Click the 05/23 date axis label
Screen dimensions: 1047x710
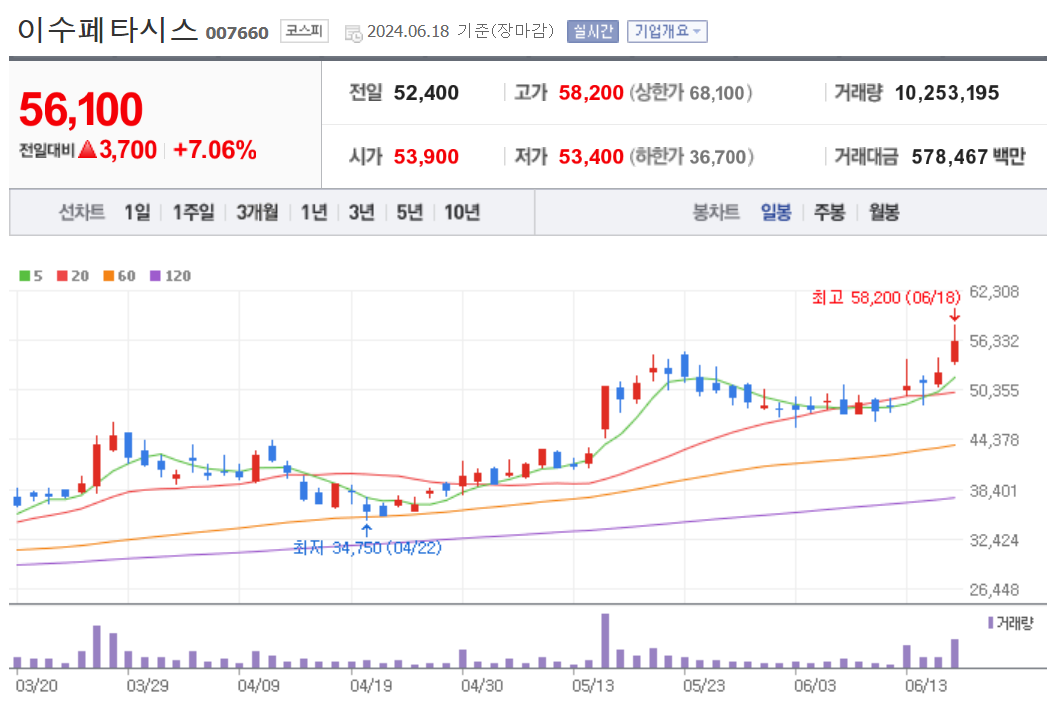point(703,685)
